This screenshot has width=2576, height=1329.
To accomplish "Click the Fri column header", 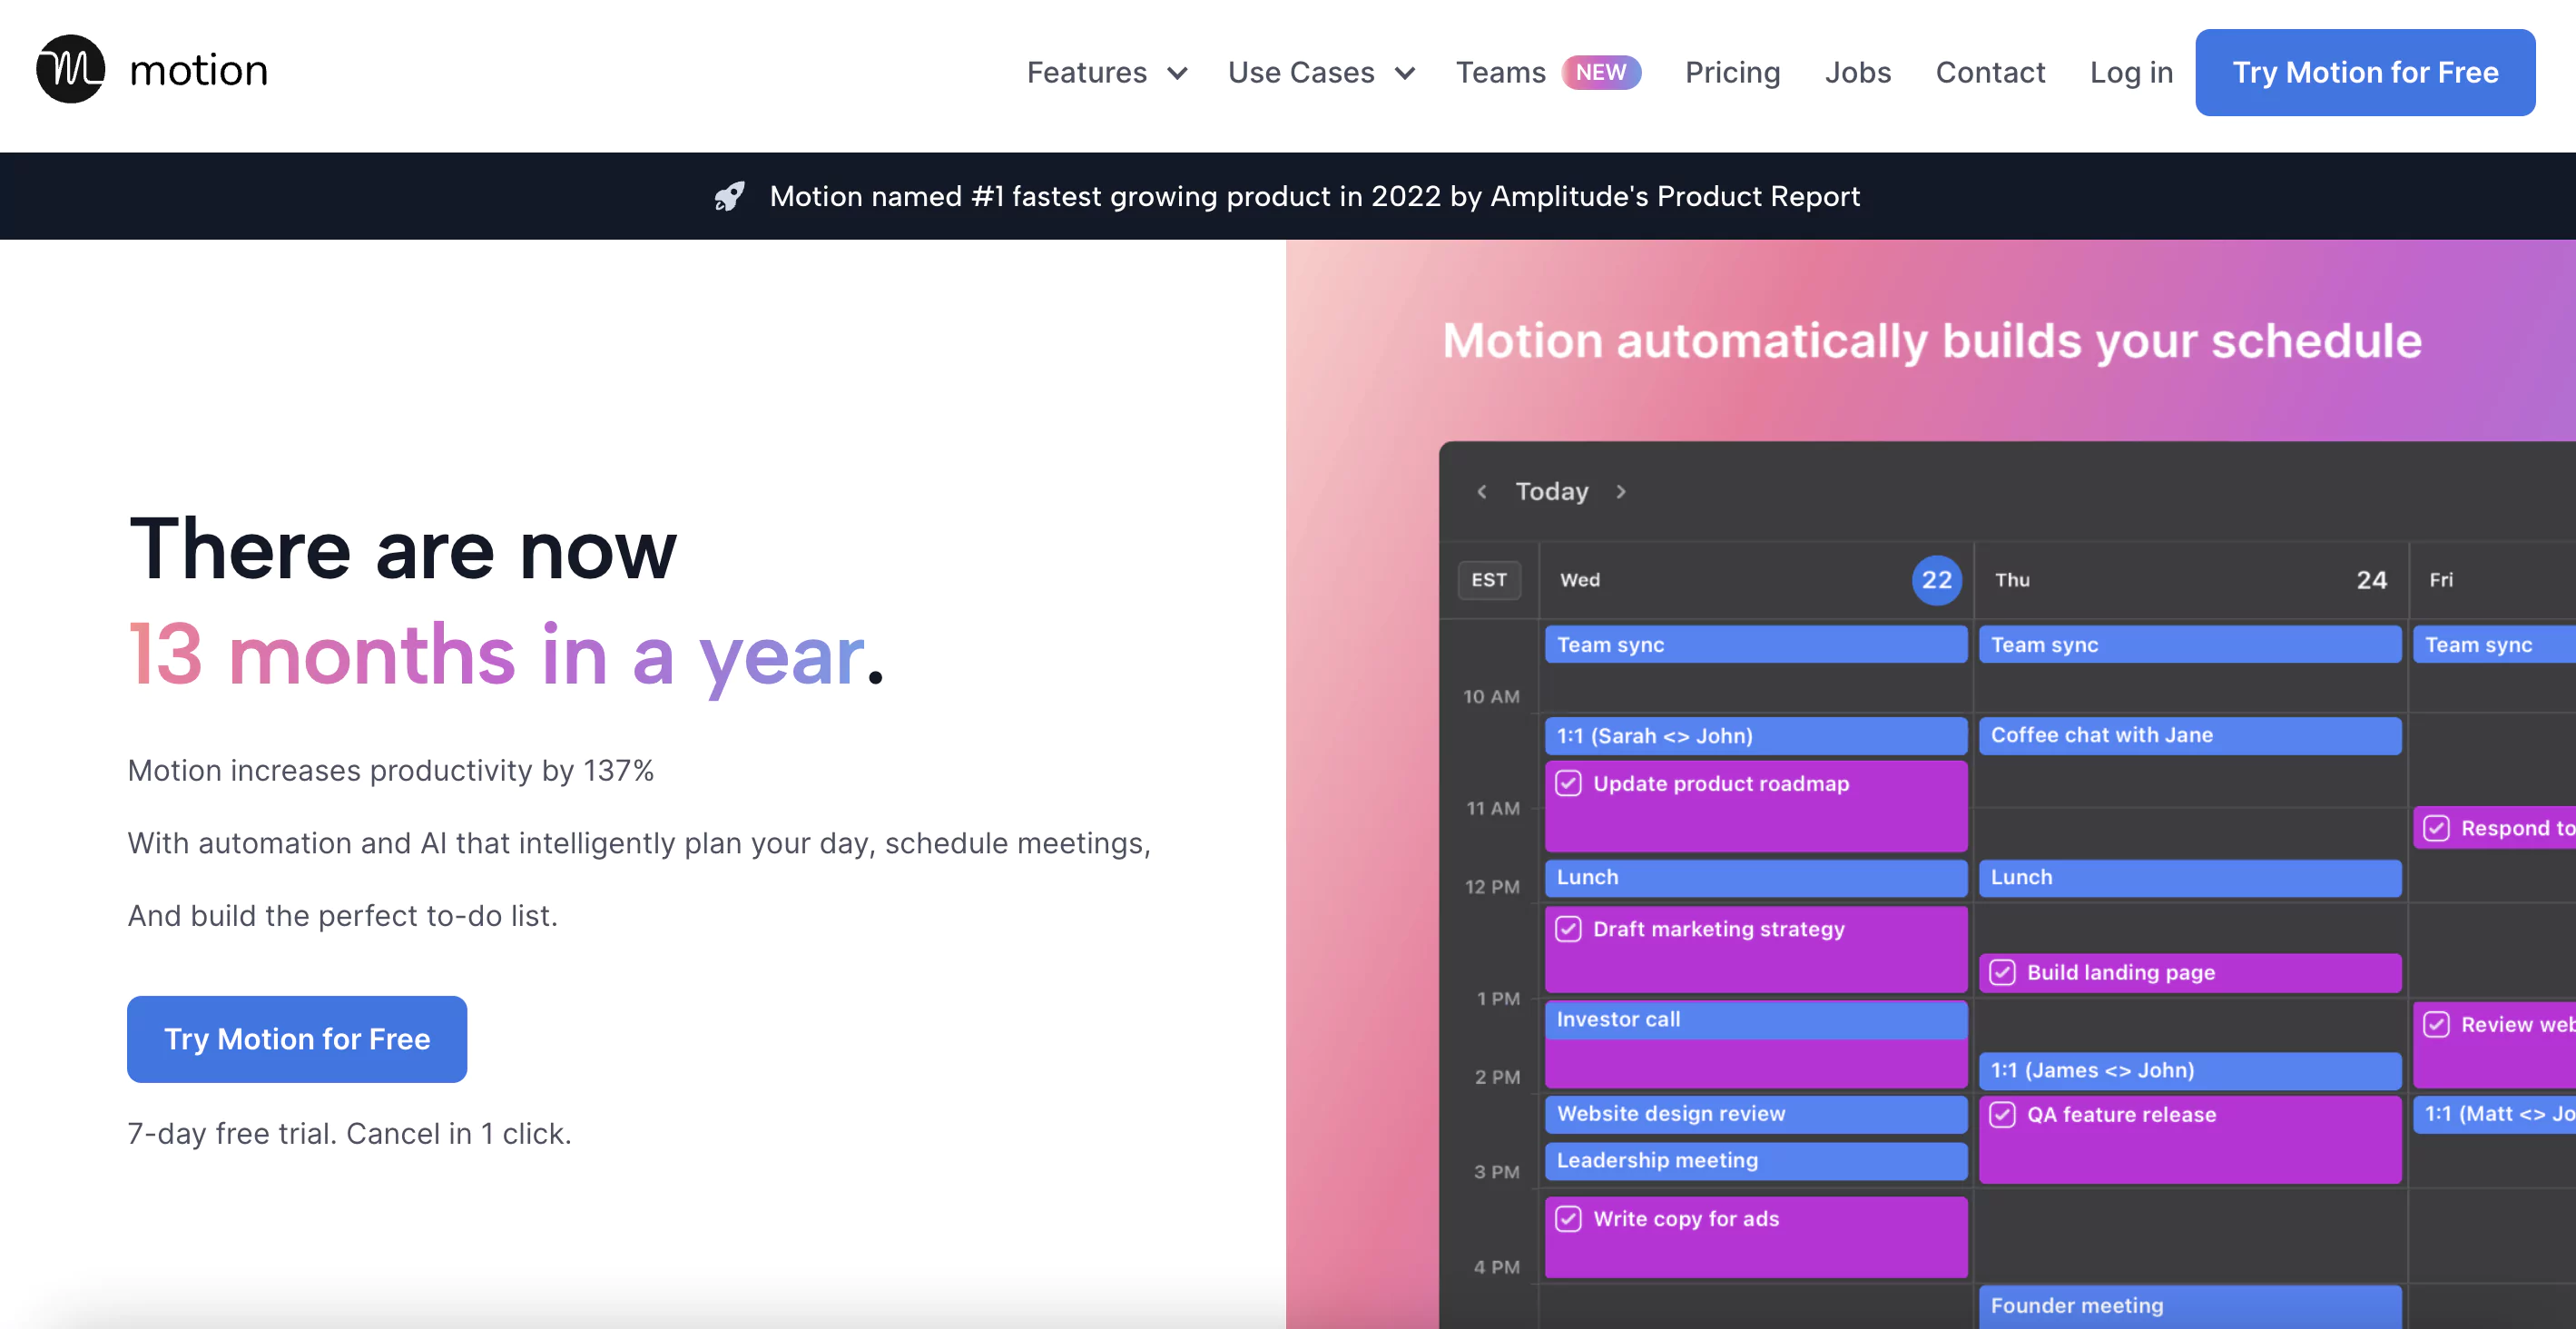I will coord(2441,580).
